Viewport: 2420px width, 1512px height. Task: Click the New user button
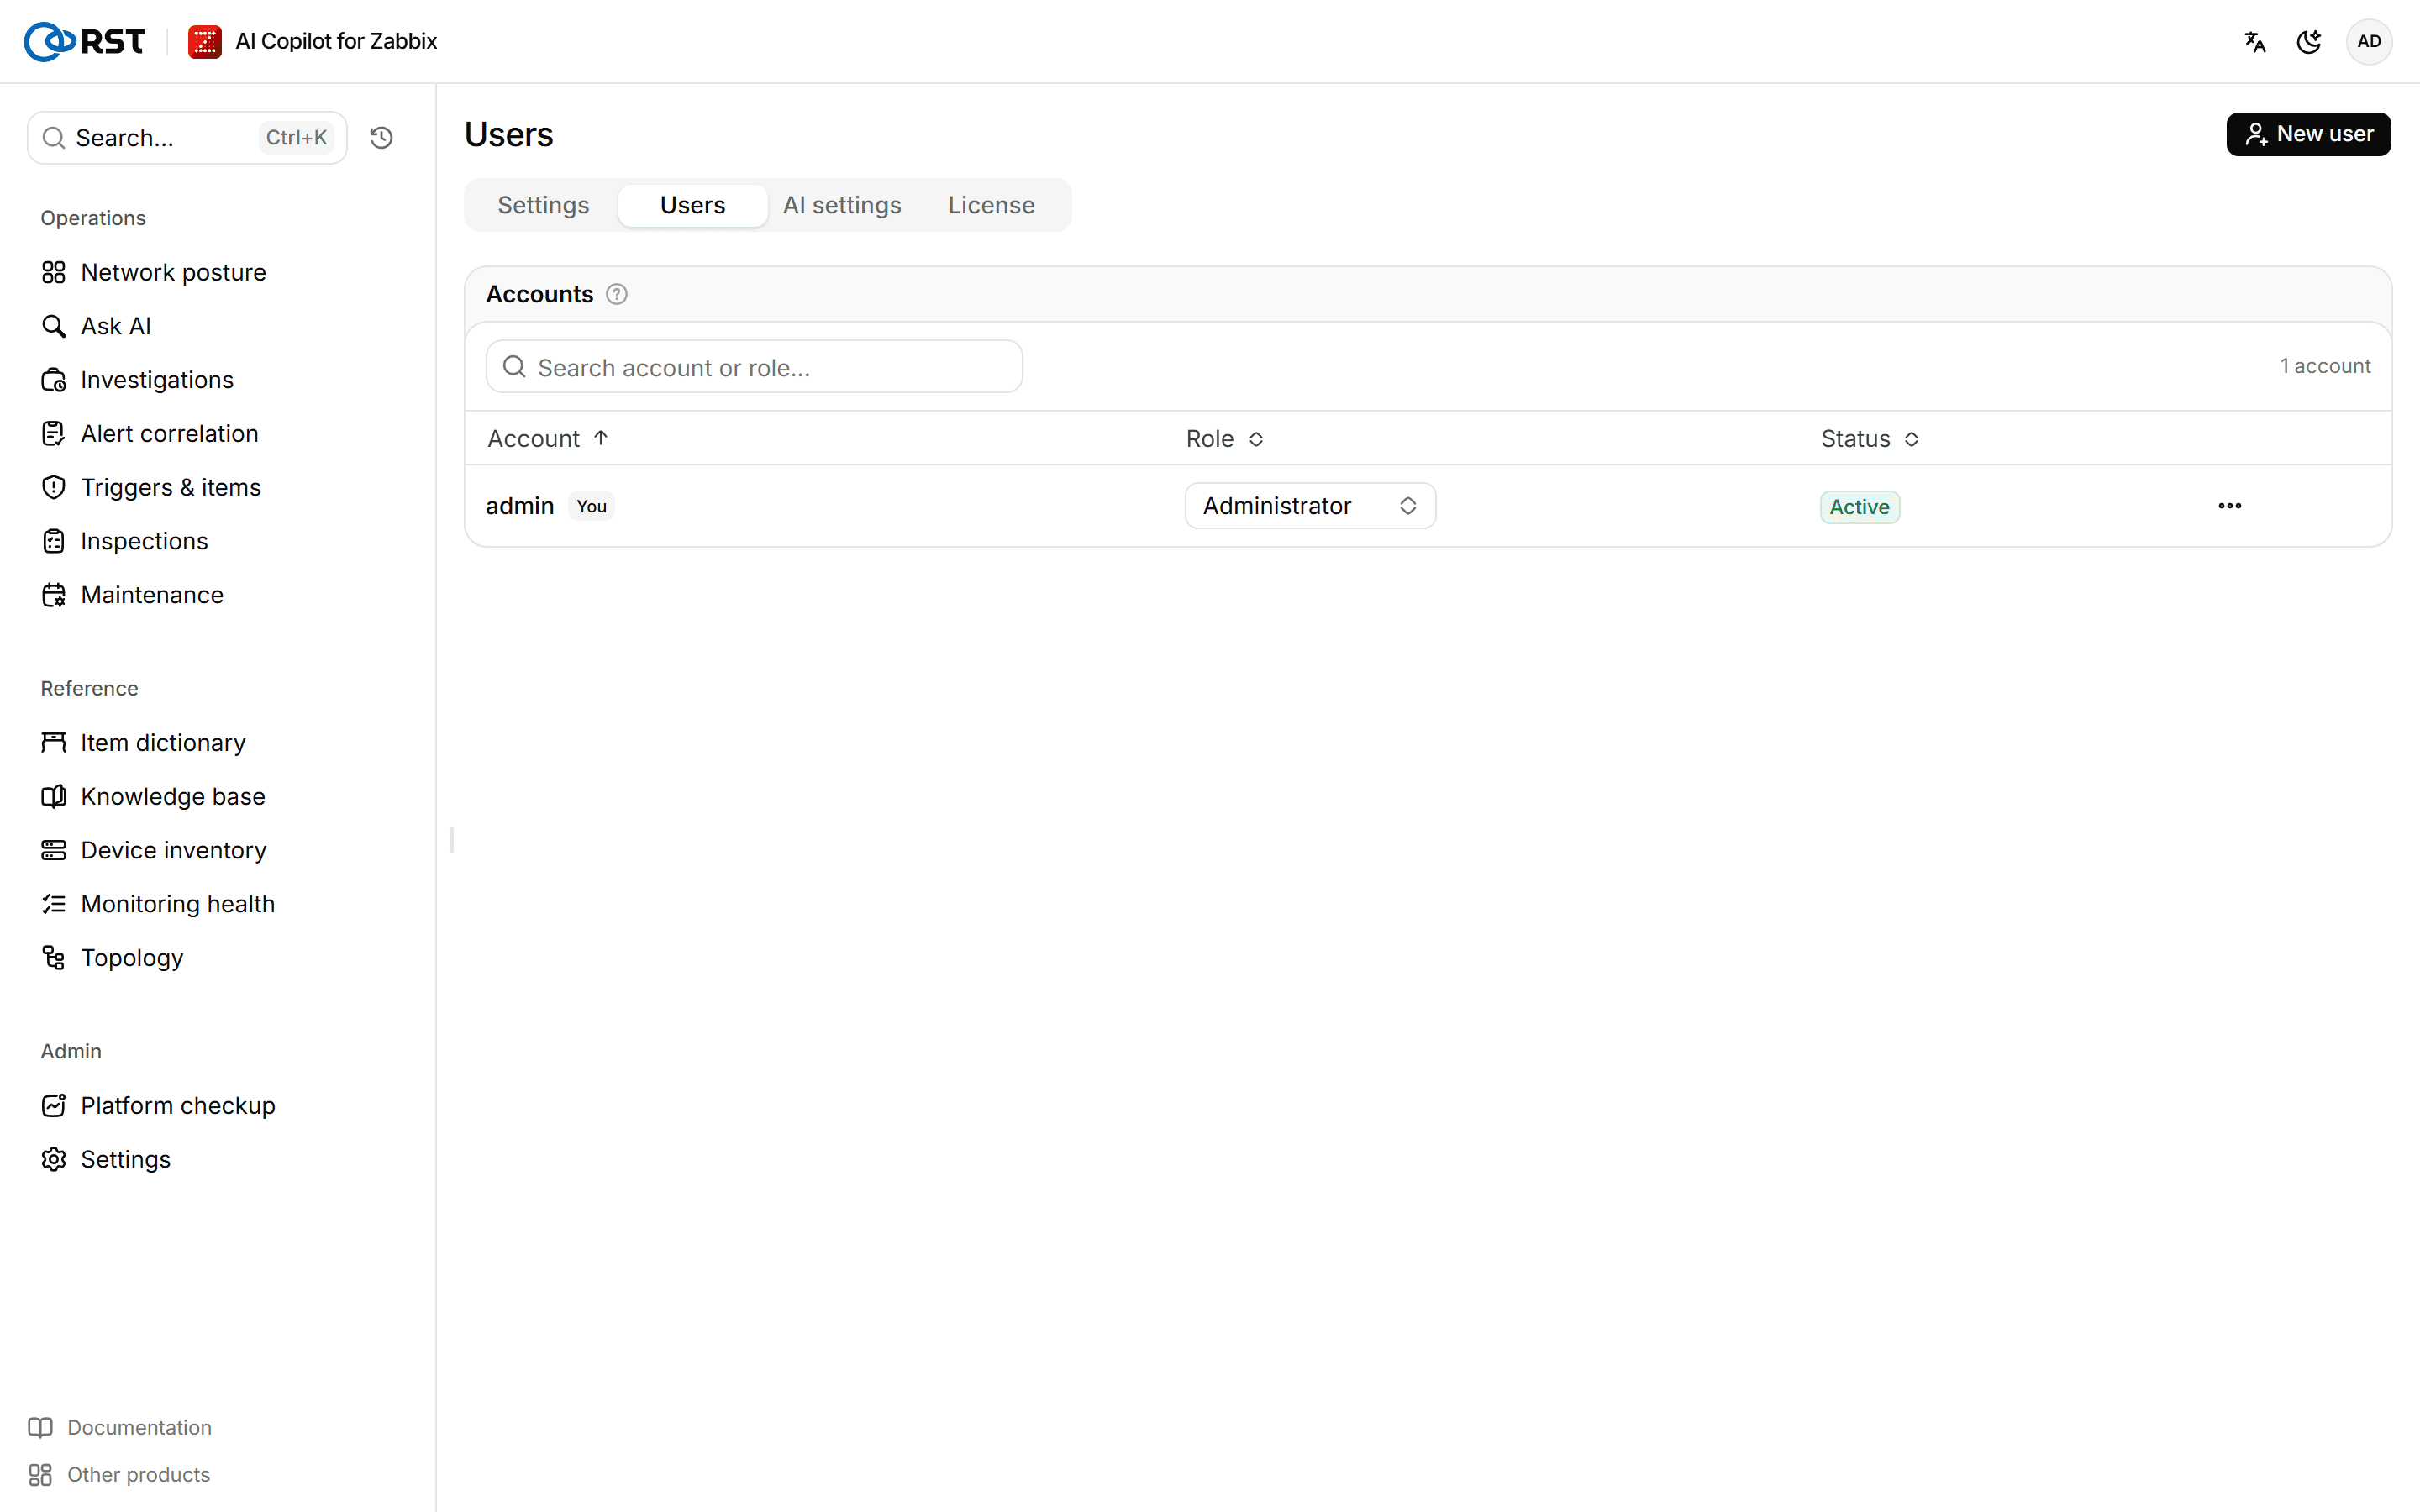[2308, 134]
